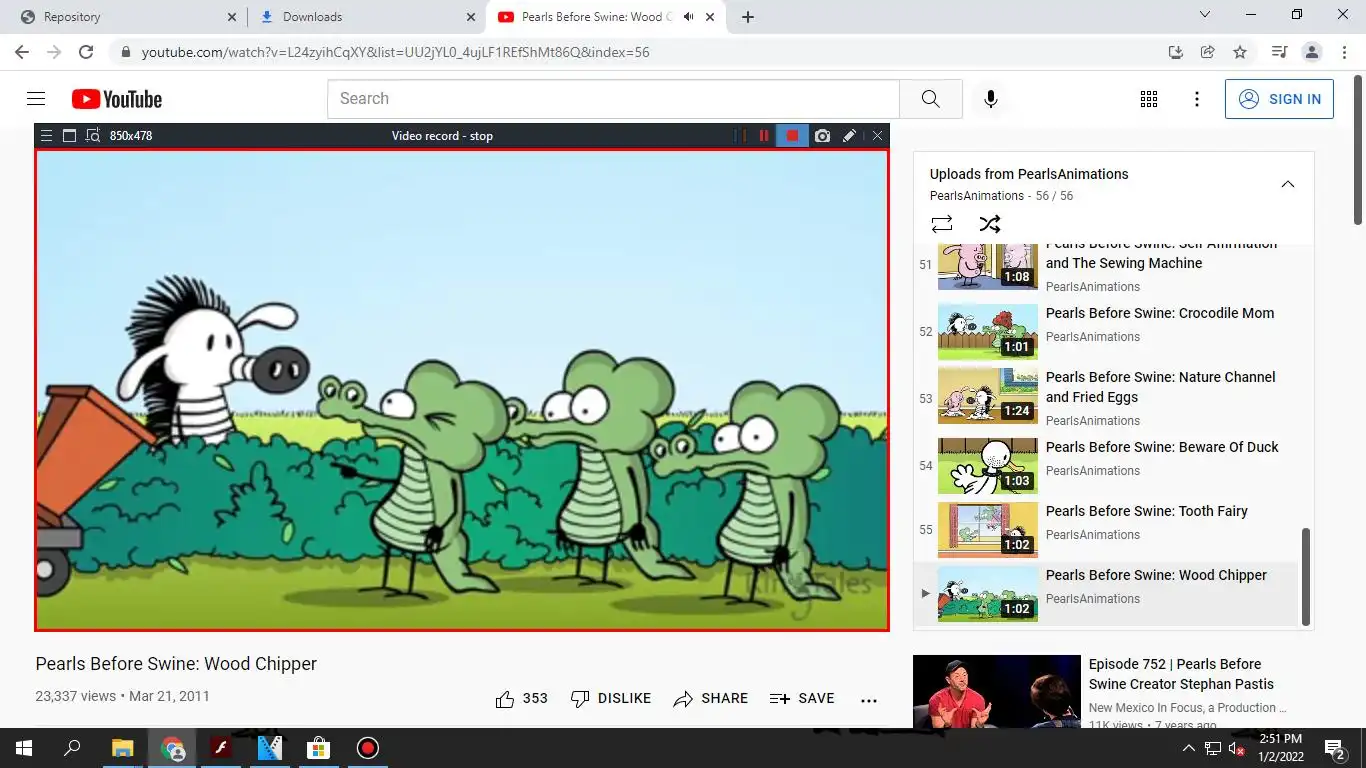Screen dimensions: 1366x768
Task: Pause the video recording
Action: pos(764,136)
